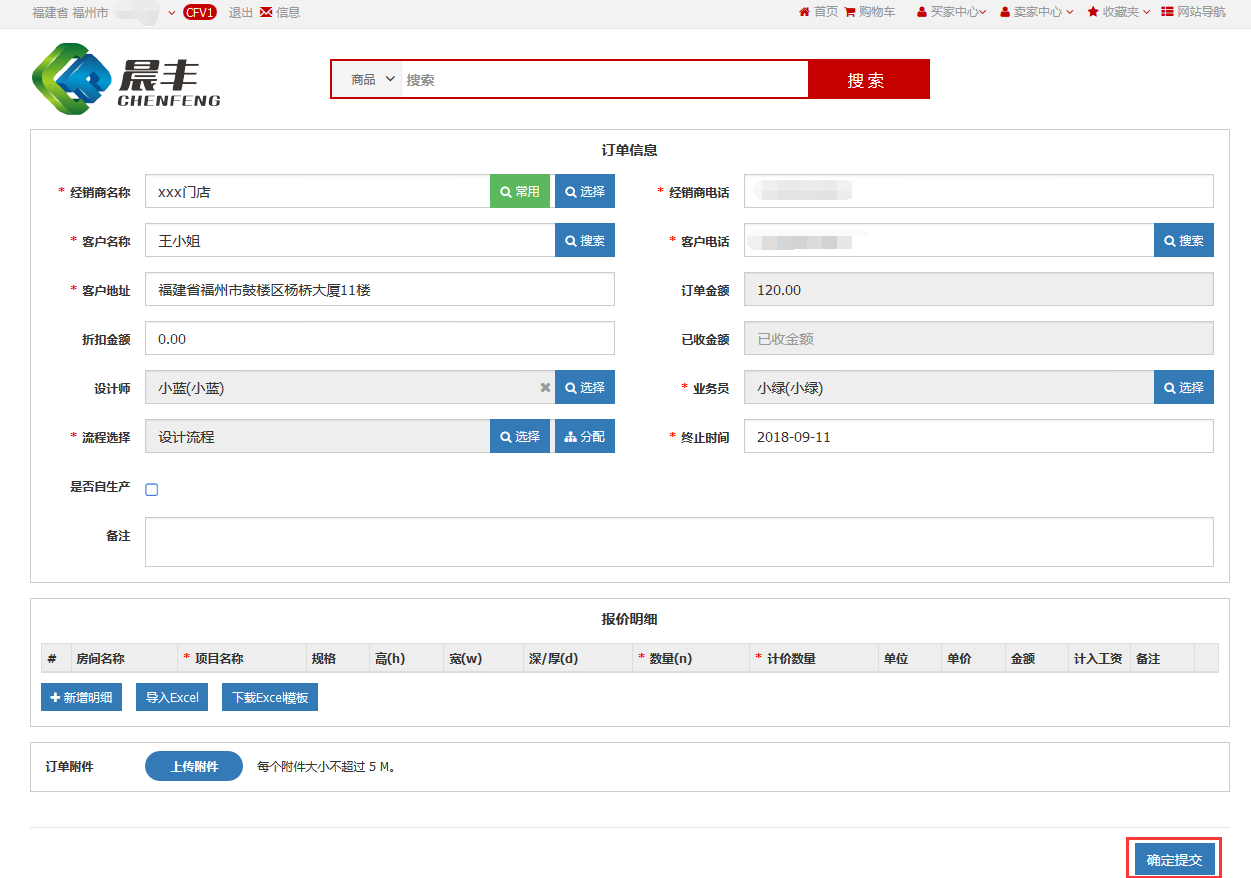This screenshot has width=1251, height=878.
Task: Search by customer phone number
Action: (x=1183, y=241)
